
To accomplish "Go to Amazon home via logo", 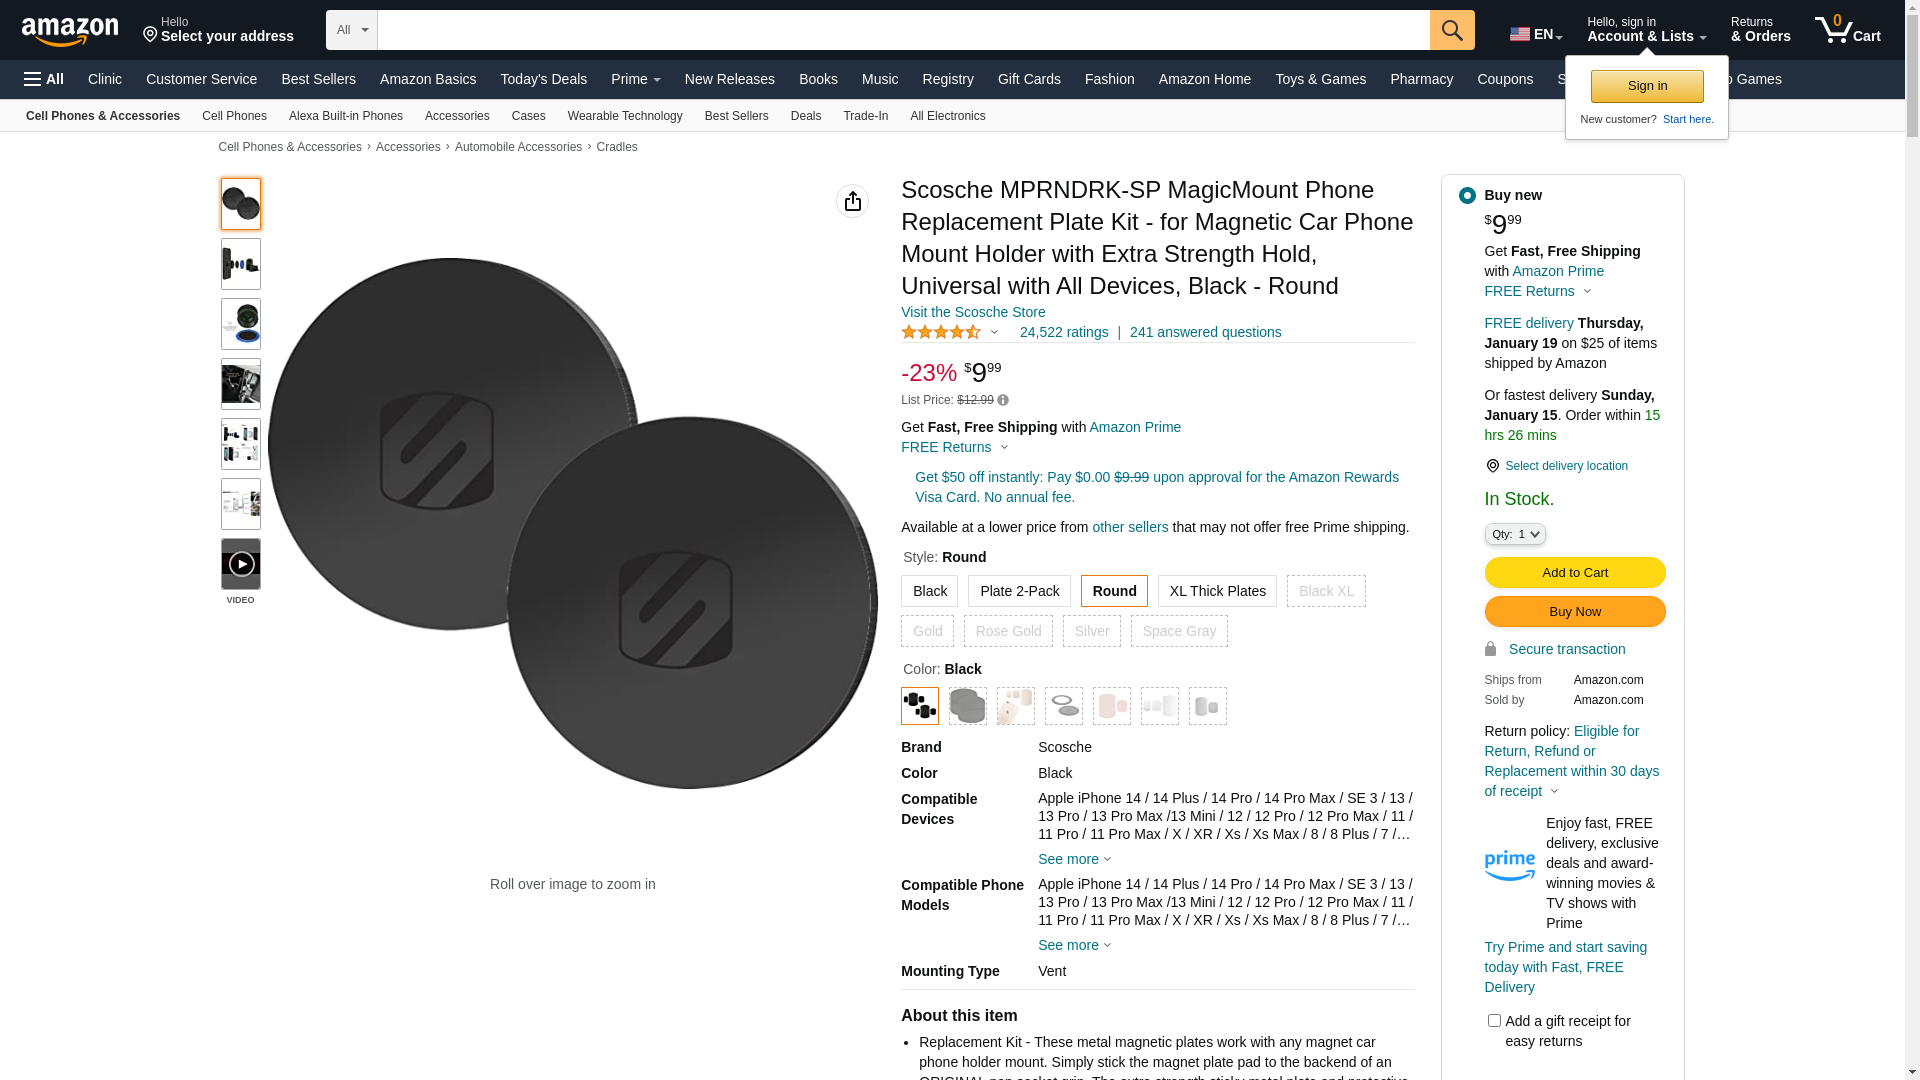I will (x=70, y=31).
